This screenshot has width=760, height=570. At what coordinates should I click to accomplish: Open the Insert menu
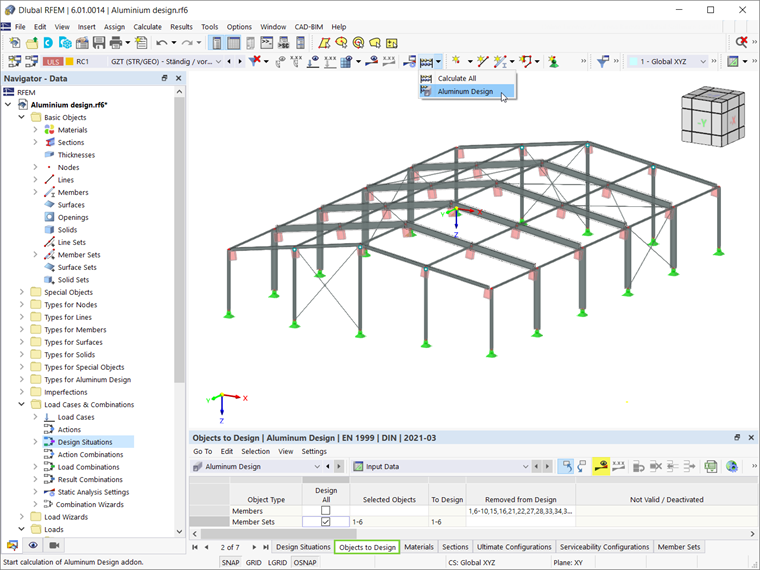click(x=86, y=27)
